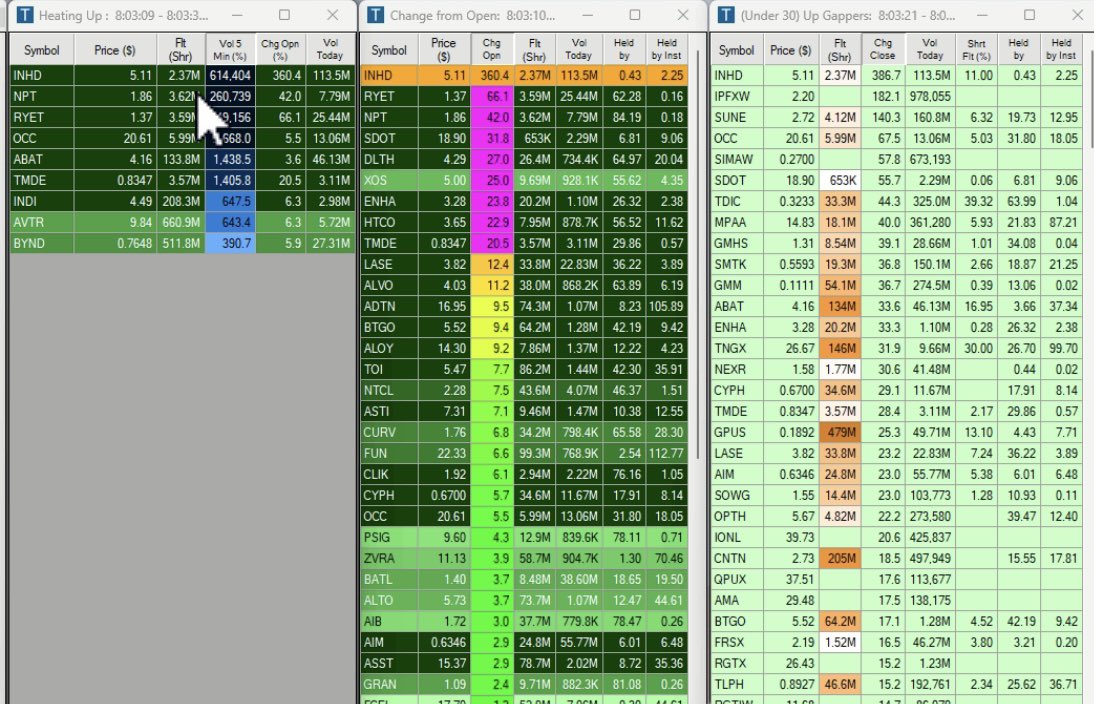Select TOI symbol in Change from Open window

[x=373, y=368]
